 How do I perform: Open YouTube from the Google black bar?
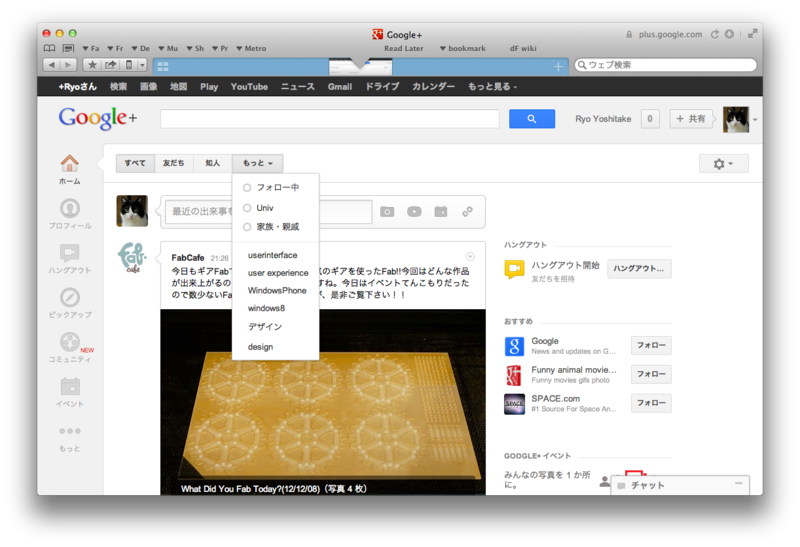pos(249,87)
